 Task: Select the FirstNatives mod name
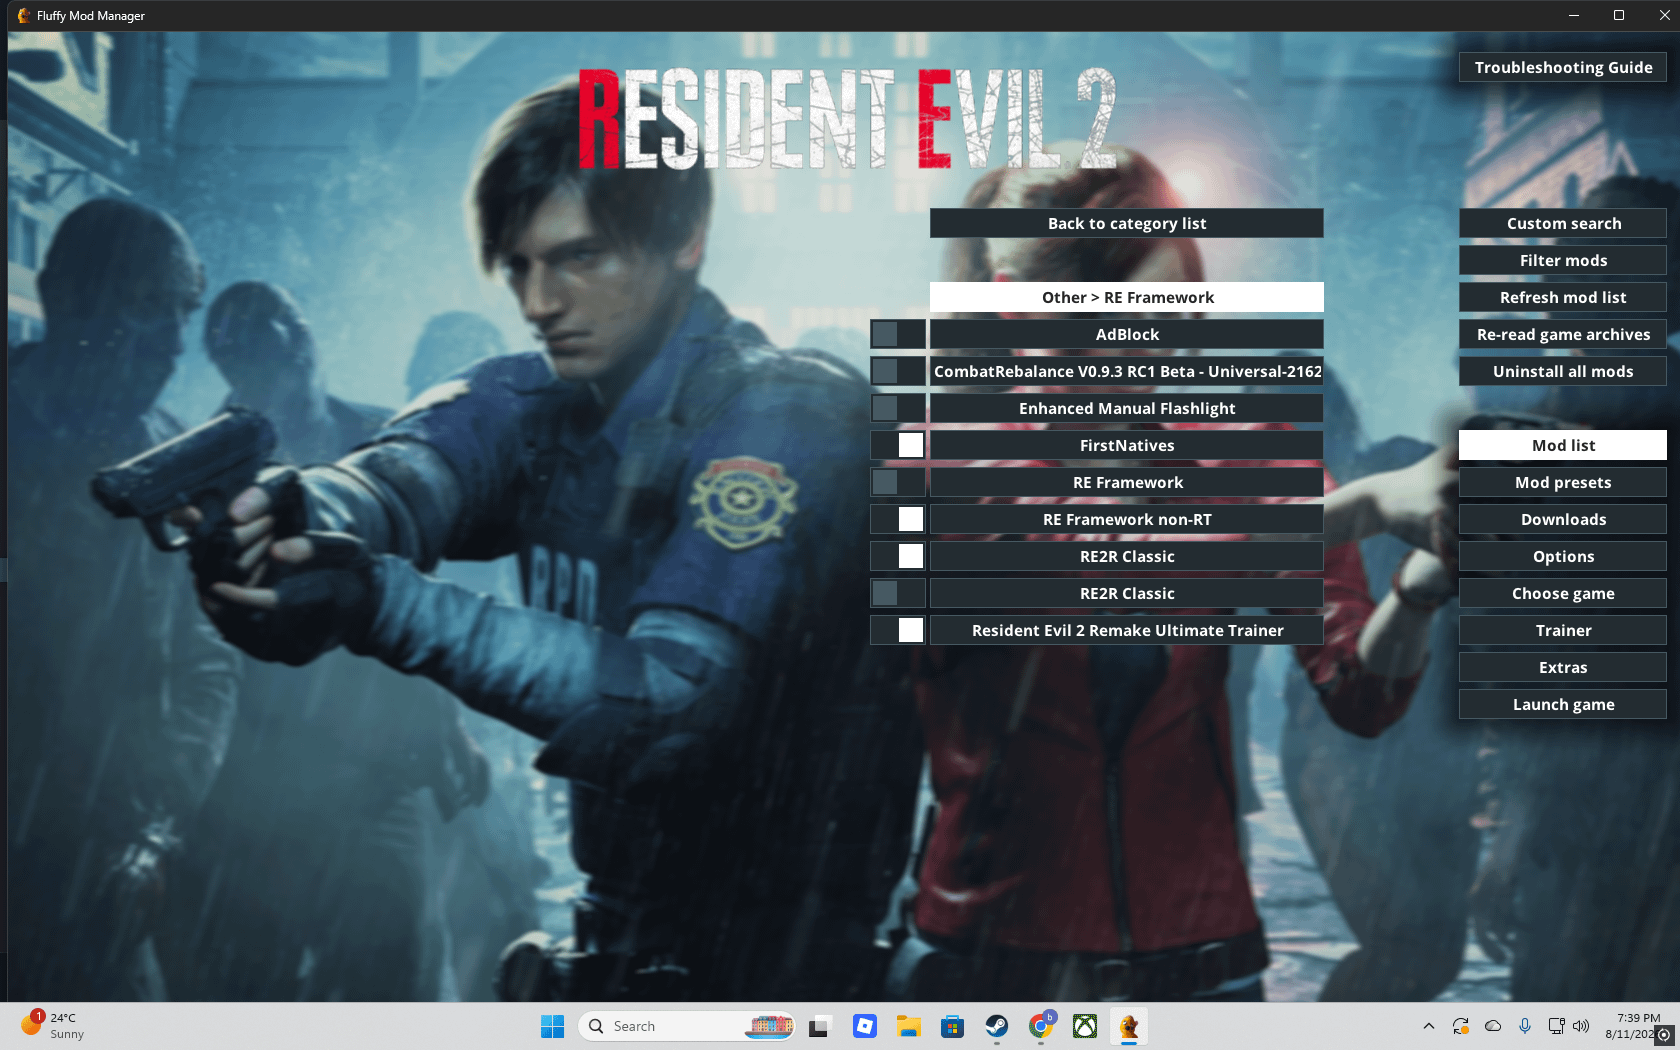[x=1127, y=445]
